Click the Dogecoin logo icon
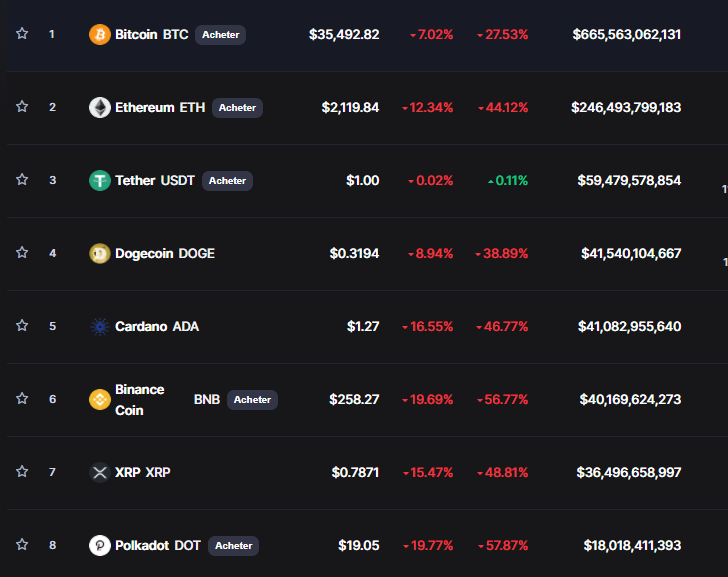This screenshot has height=577, width=728. pos(99,253)
